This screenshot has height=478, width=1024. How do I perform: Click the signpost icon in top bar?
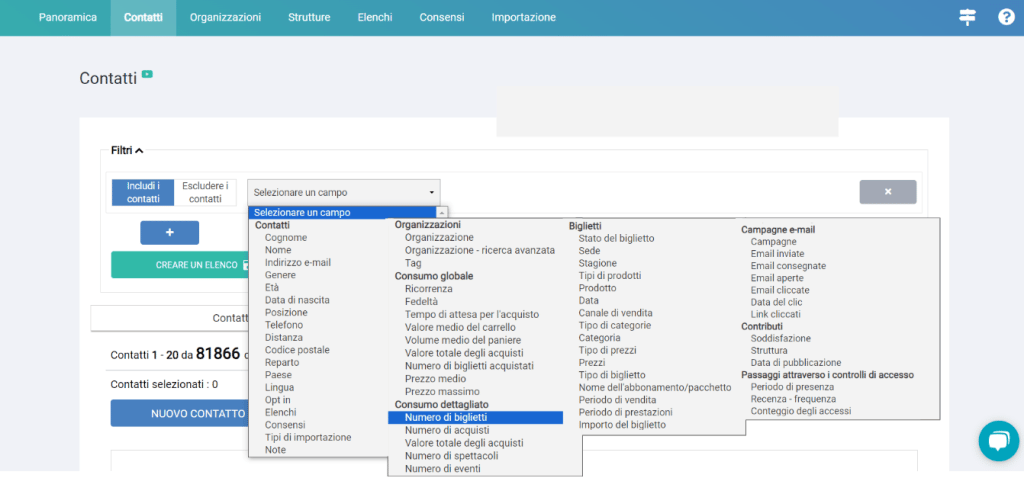pos(967,17)
